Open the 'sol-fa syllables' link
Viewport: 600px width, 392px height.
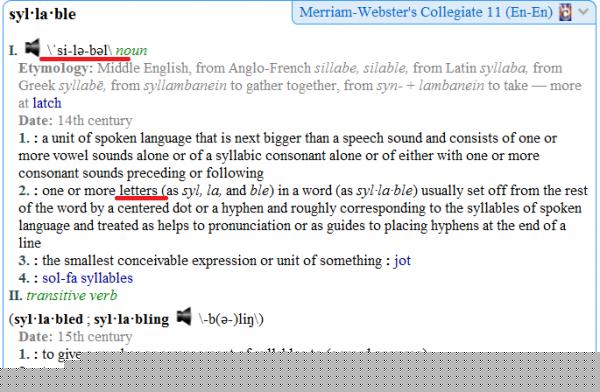[x=88, y=278]
